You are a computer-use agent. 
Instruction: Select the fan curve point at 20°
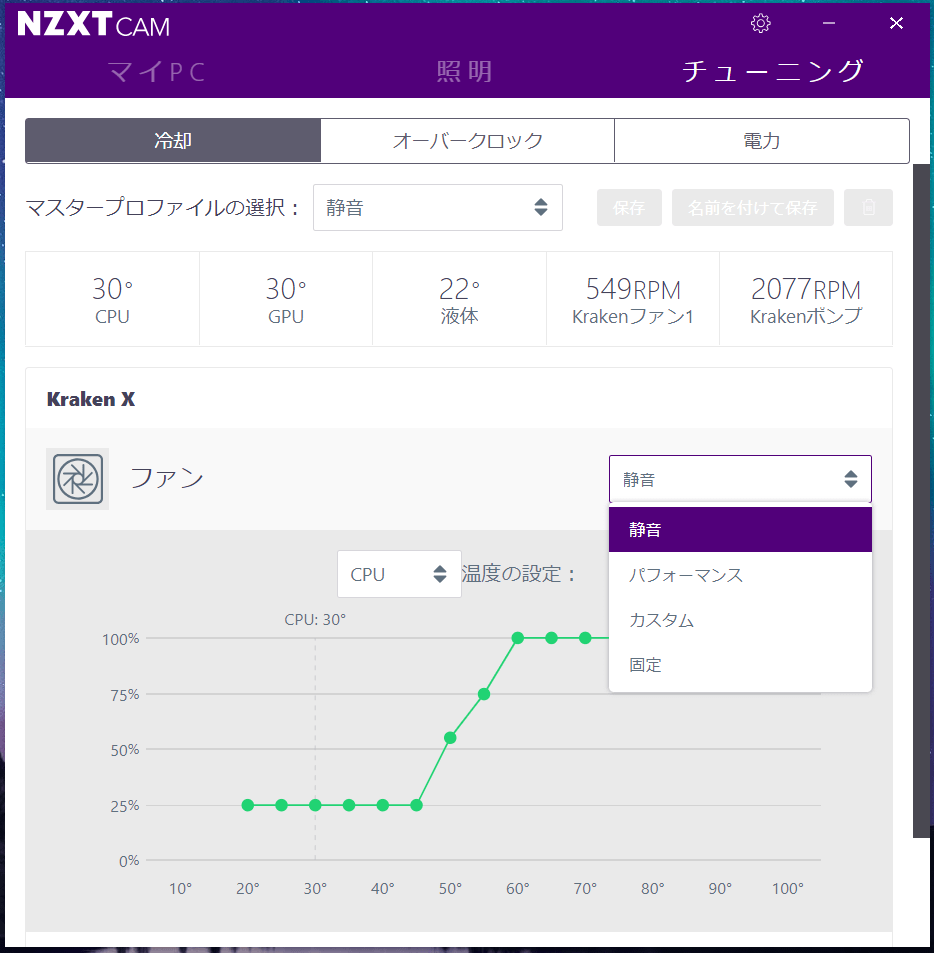point(248,805)
